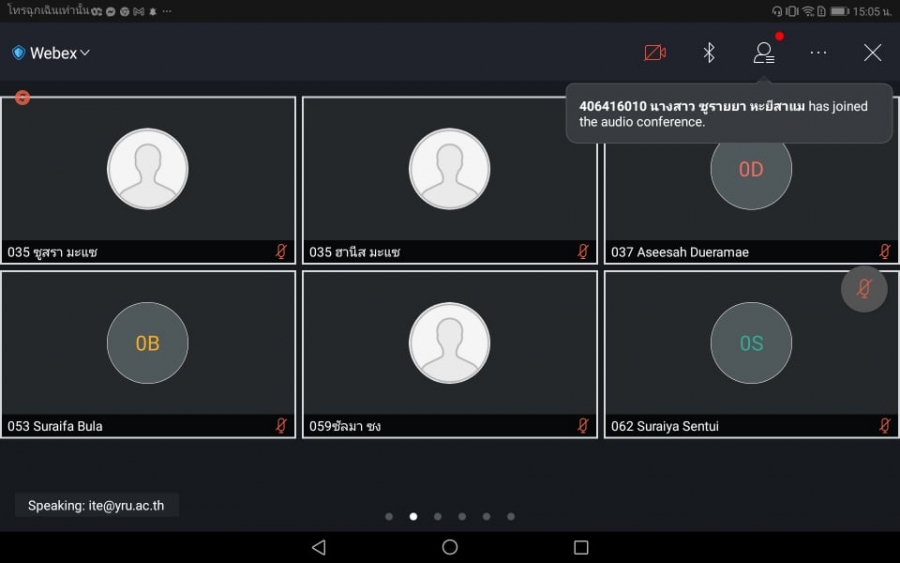This screenshot has height=563, width=900.
Task: Tap the Webex shield security icon
Action: (x=18, y=53)
